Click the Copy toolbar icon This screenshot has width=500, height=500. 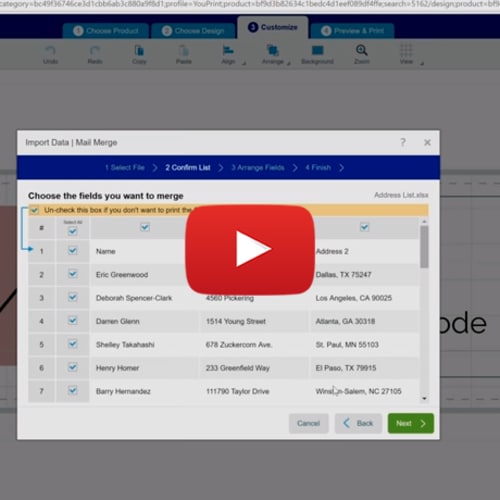[139, 51]
